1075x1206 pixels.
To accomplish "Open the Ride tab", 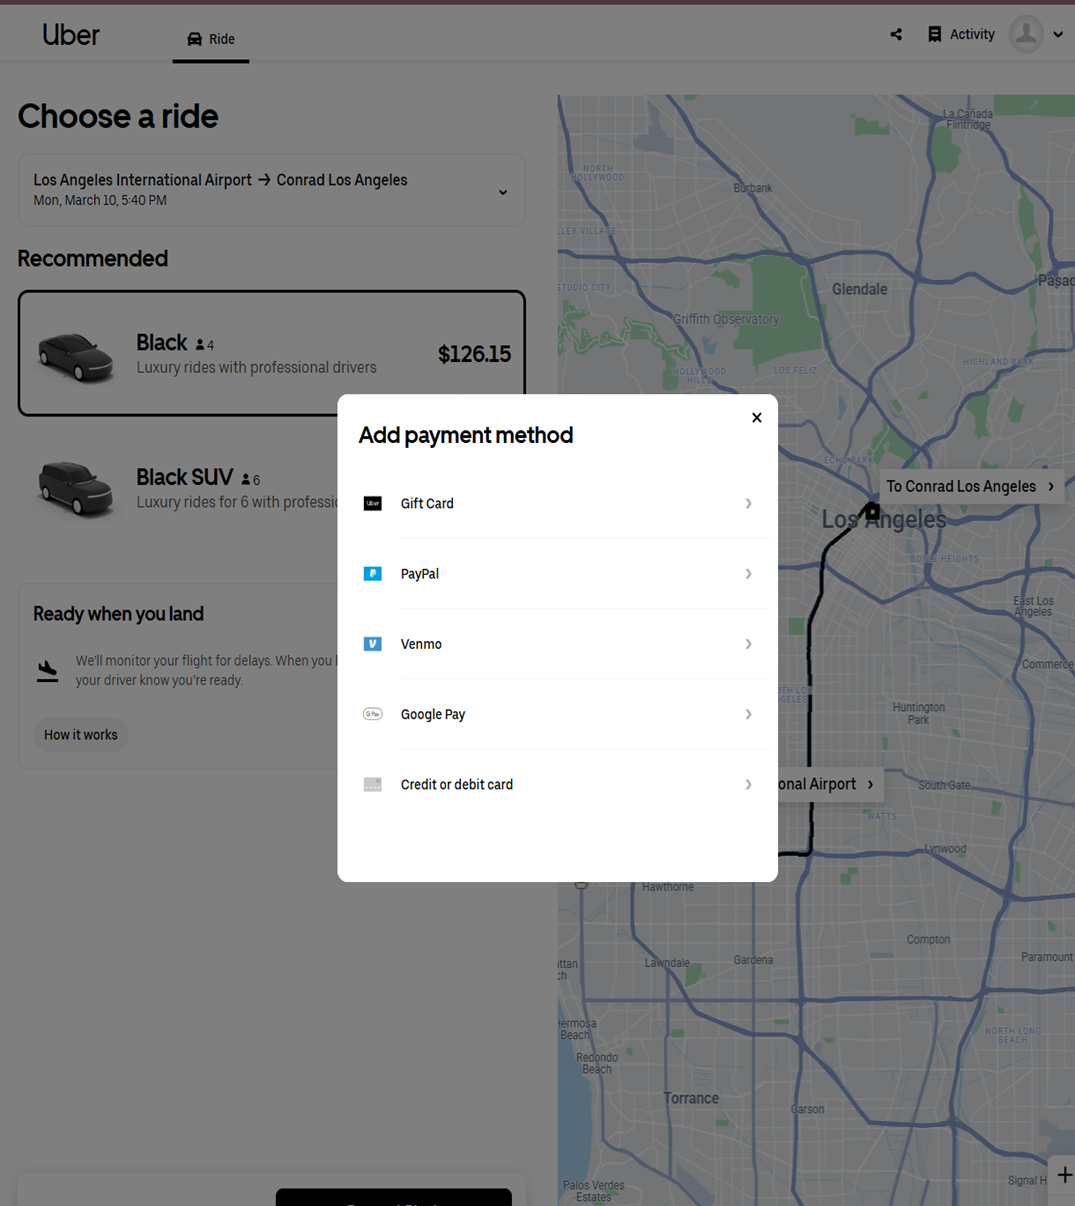I will pos(211,39).
